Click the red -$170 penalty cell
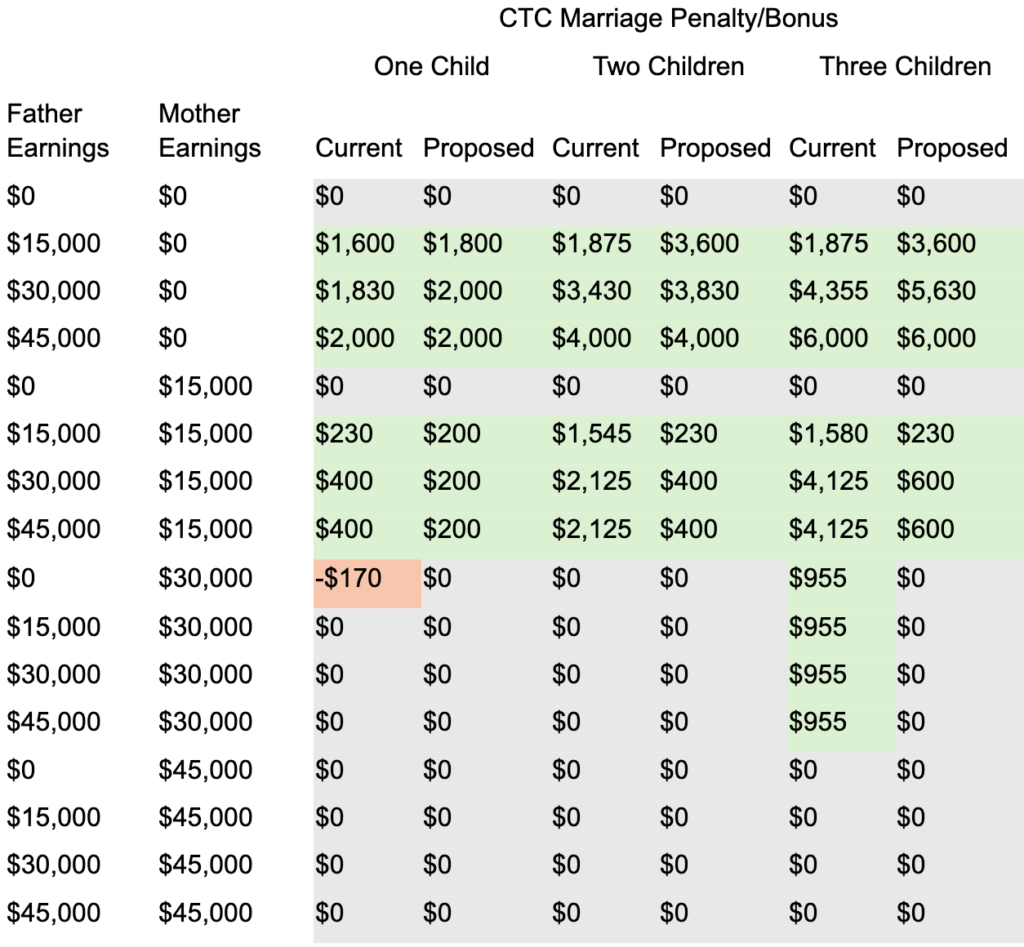 pyautogui.click(x=349, y=578)
